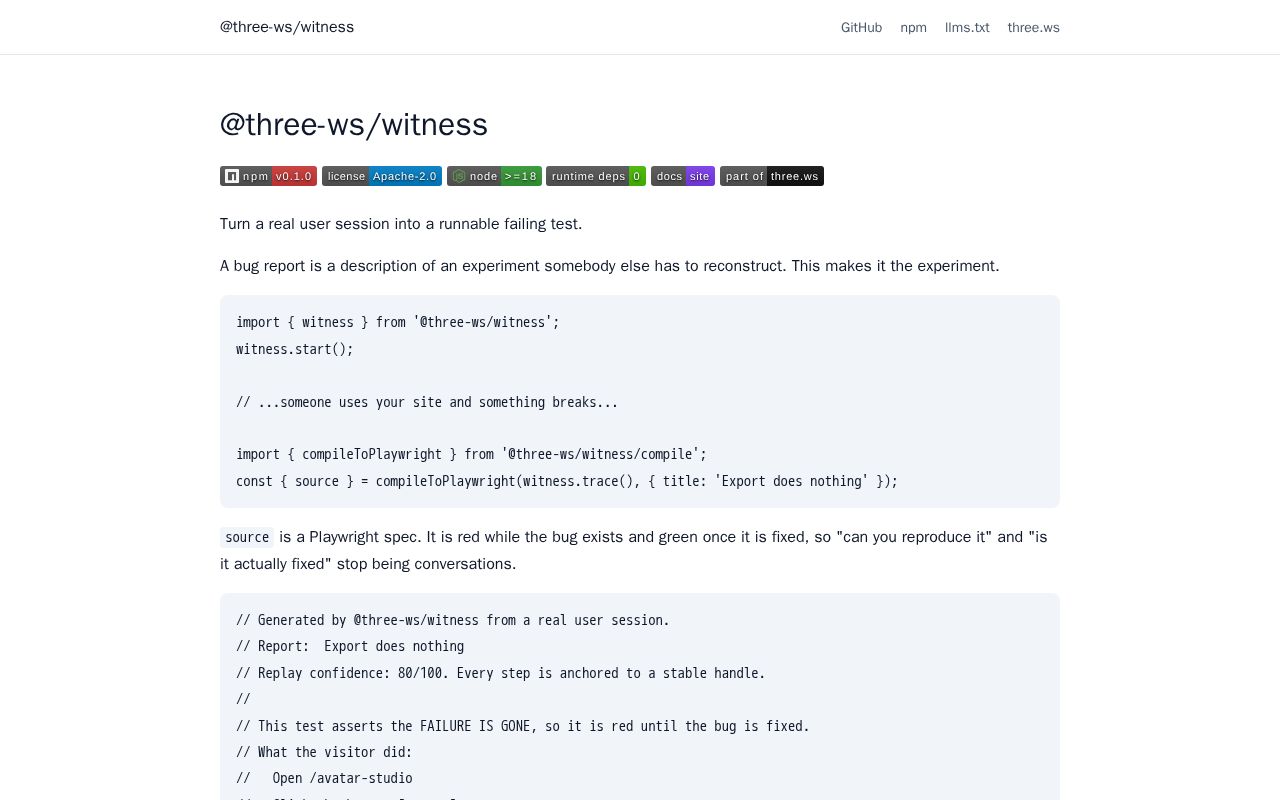This screenshot has width=1280, height=800.
Task: Open llms.txt from the top navigation
Action: coord(967,27)
